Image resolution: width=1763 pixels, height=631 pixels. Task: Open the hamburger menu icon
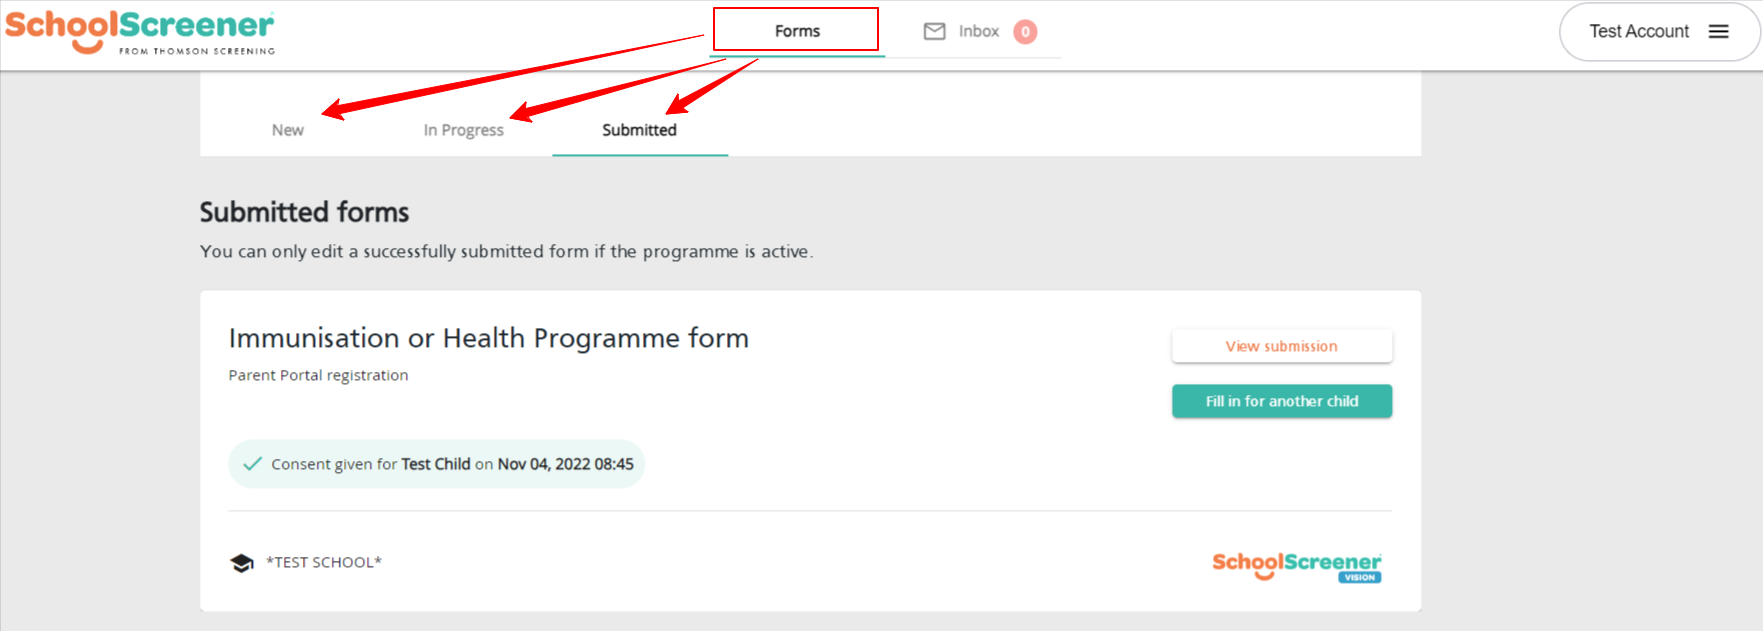pyautogui.click(x=1718, y=32)
